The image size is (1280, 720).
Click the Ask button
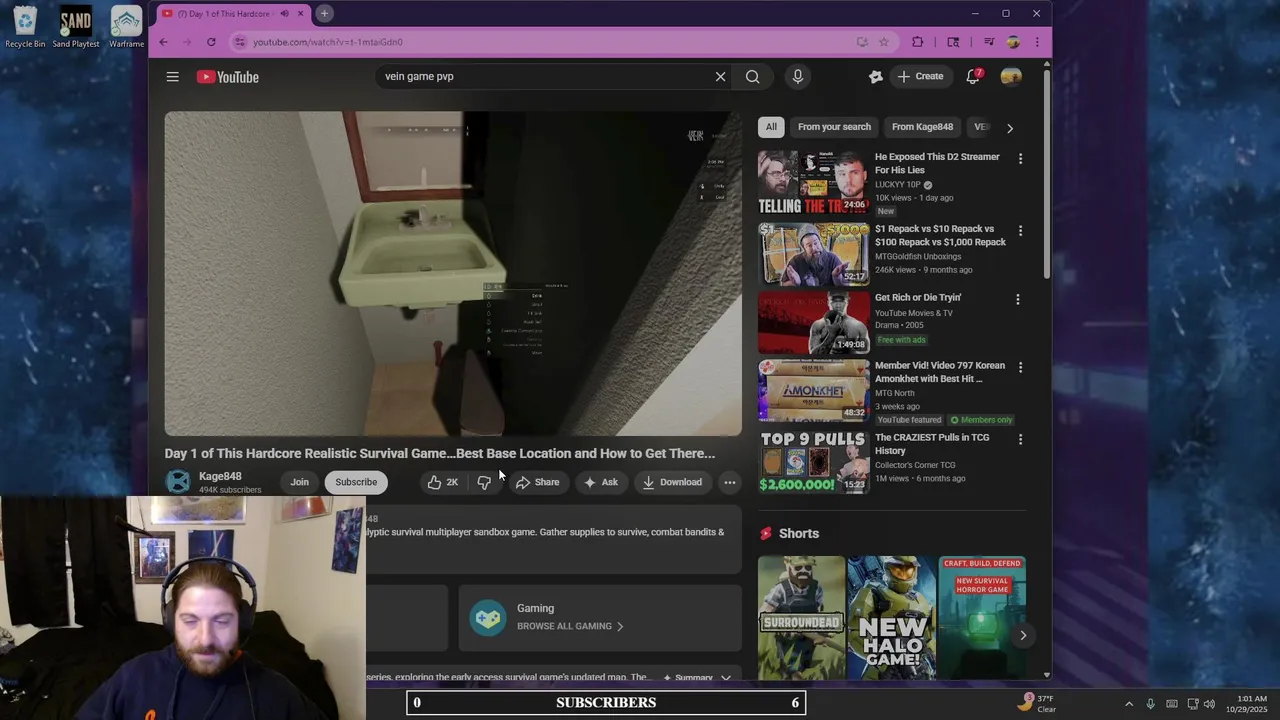(x=601, y=482)
